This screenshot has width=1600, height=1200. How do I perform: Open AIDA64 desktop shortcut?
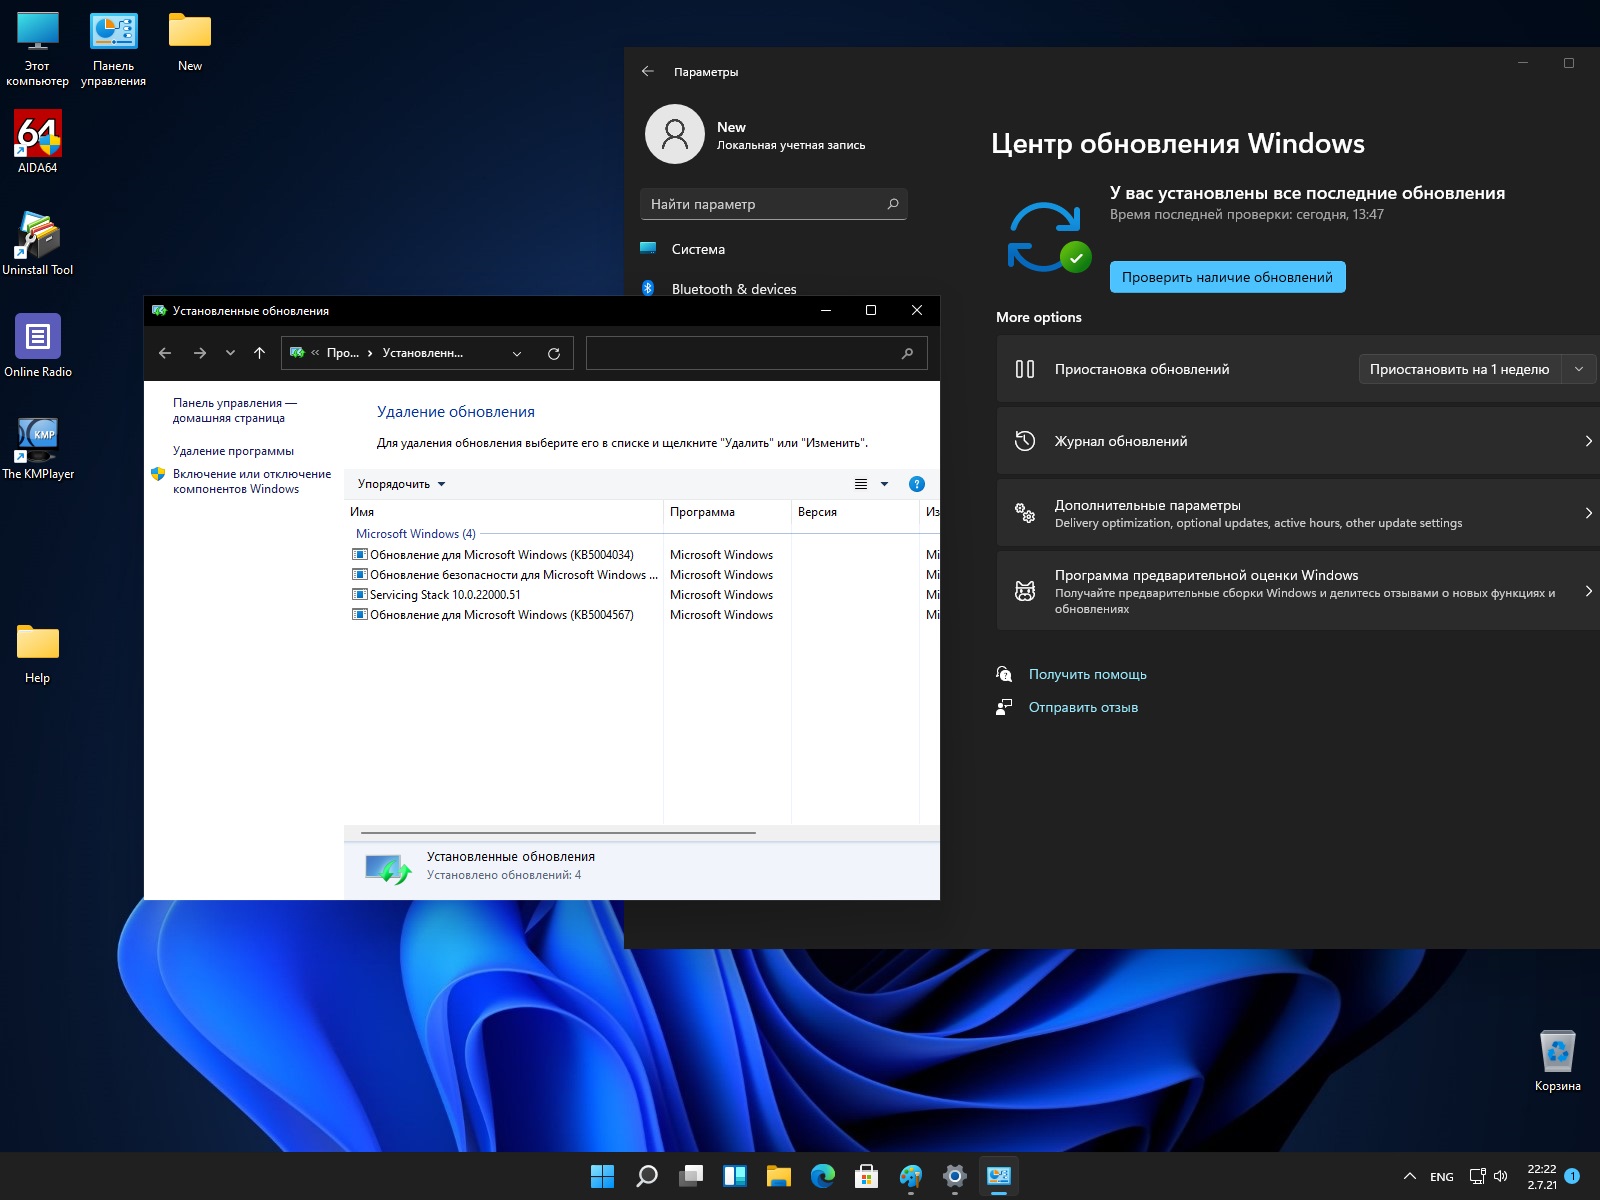click(x=38, y=135)
